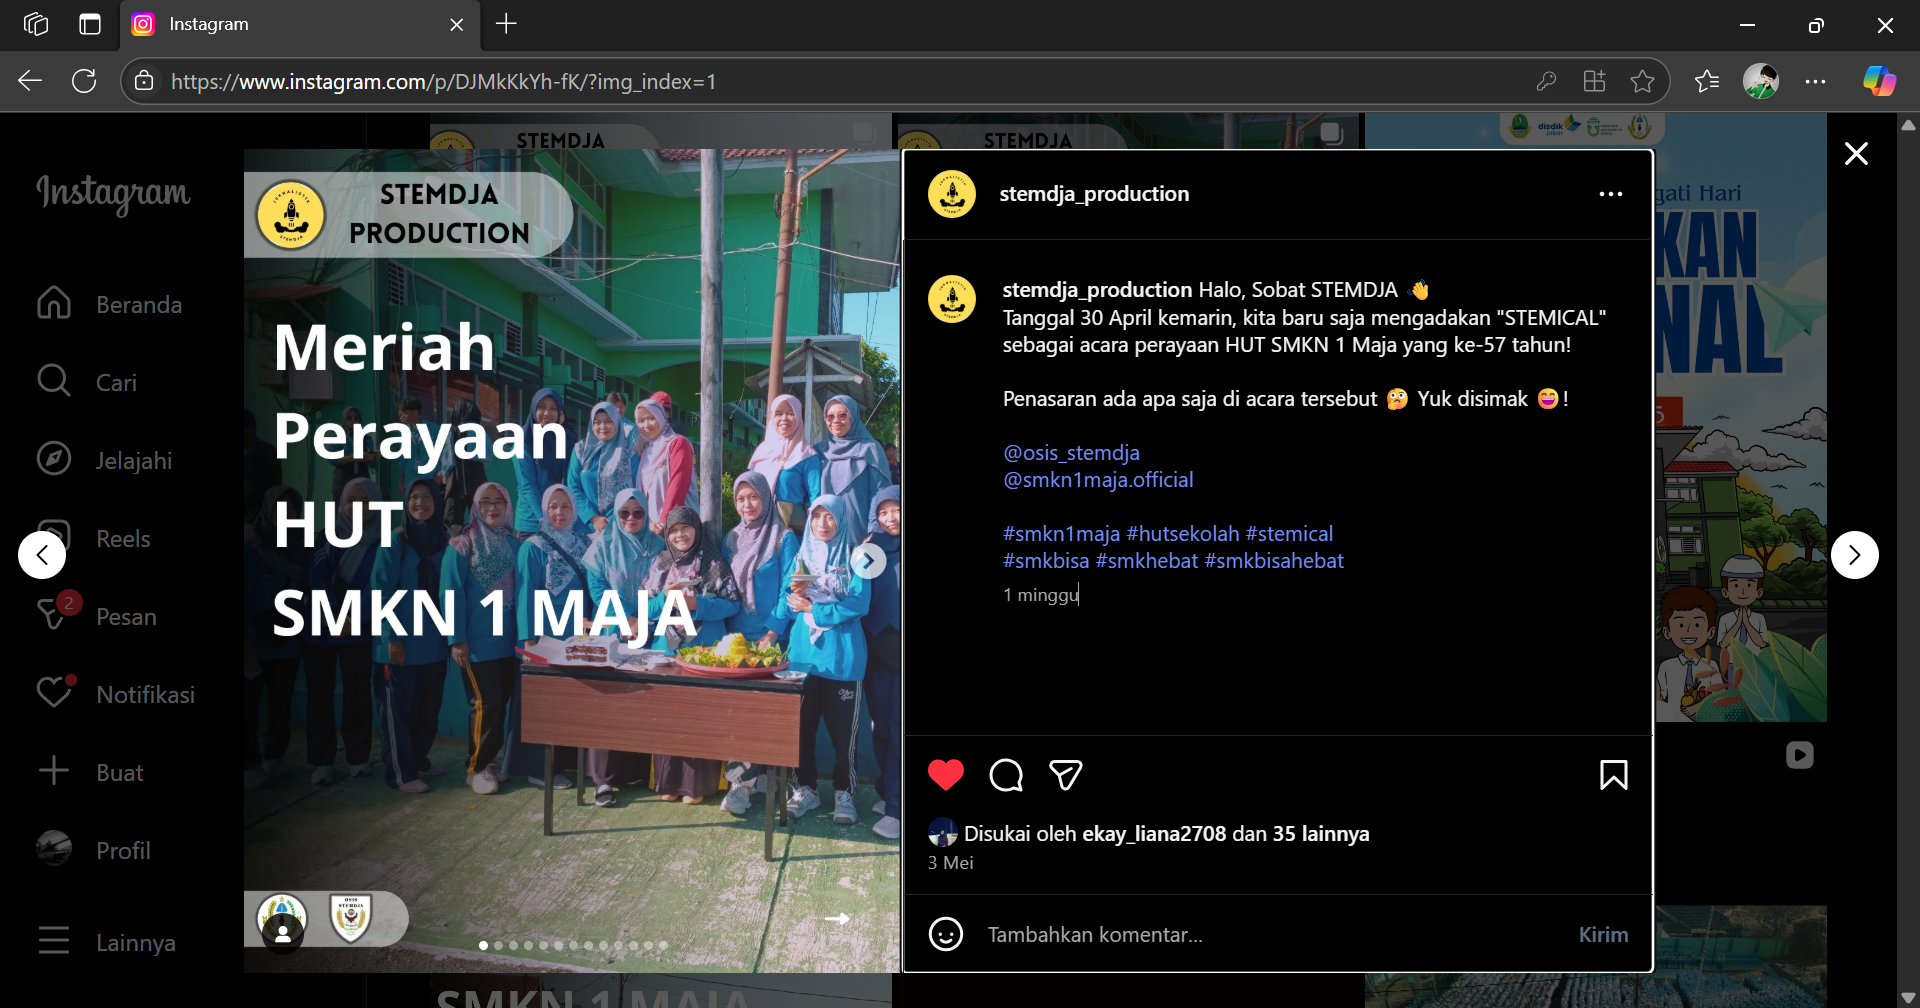Open #smkn1maja hashtag
Image resolution: width=1920 pixels, height=1008 pixels.
[1061, 534]
